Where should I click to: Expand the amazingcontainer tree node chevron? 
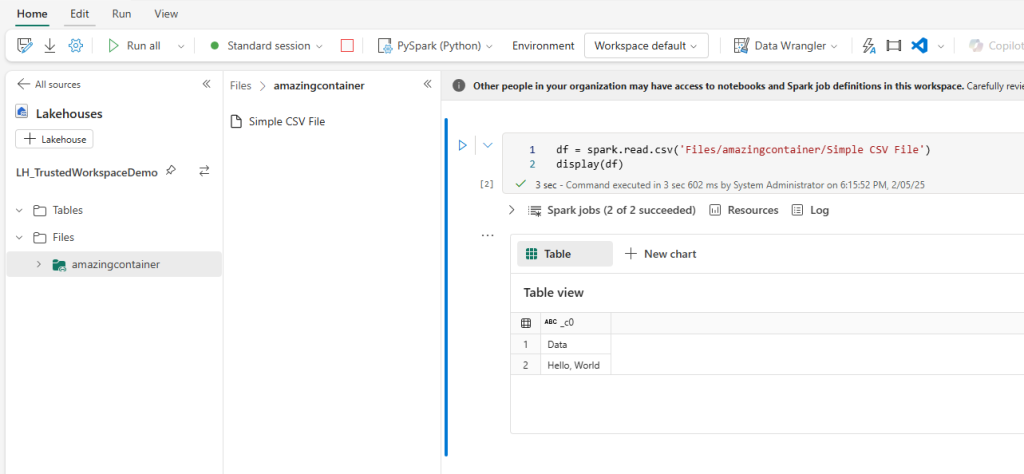(39, 264)
